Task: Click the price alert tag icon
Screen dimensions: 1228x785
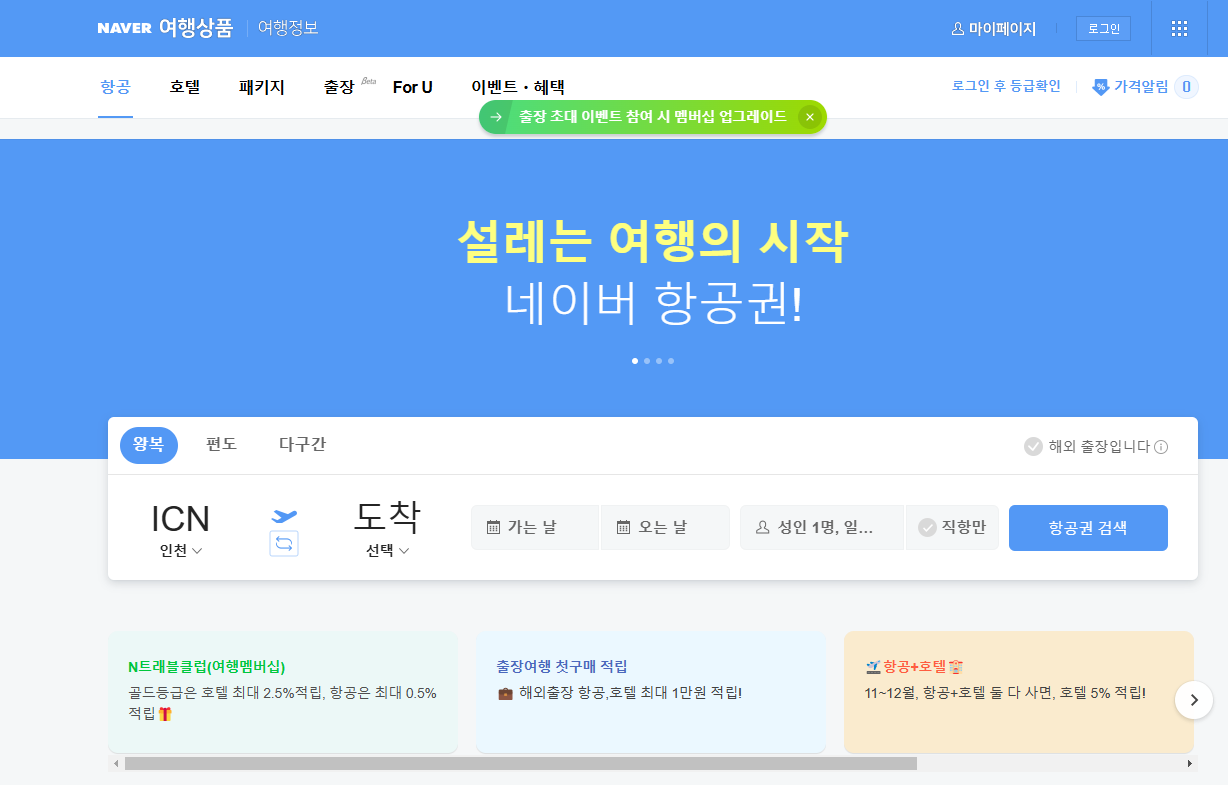Action: pyautogui.click(x=1100, y=87)
